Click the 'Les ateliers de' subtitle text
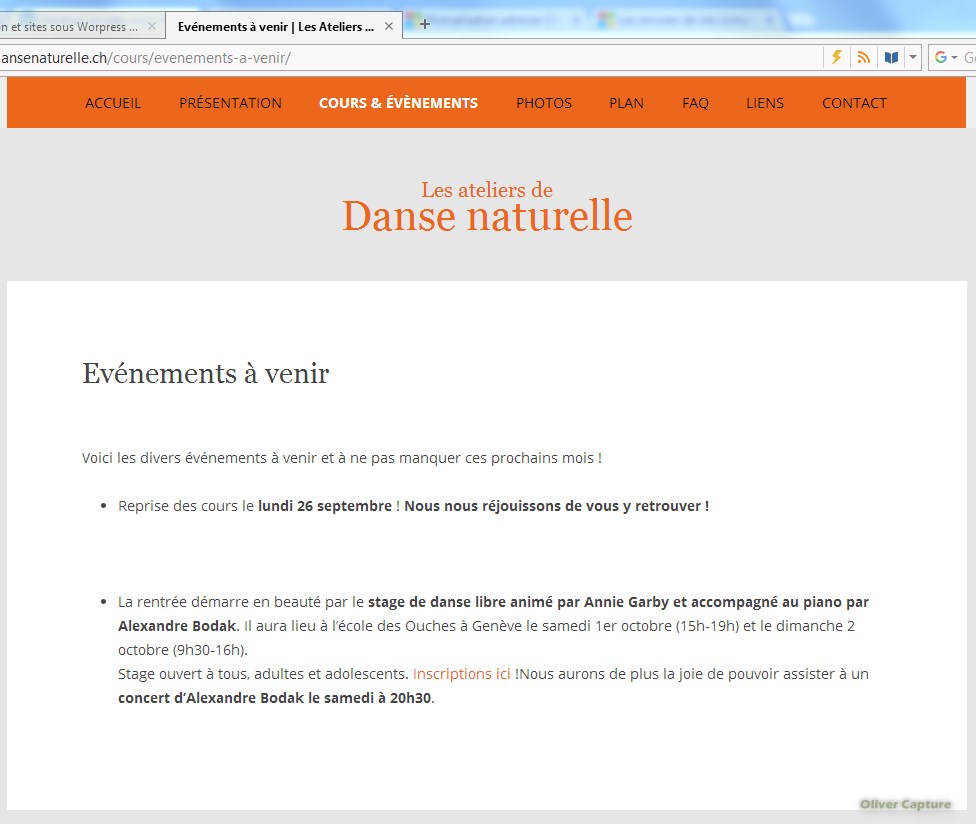The height and width of the screenshot is (824, 976). (487, 189)
